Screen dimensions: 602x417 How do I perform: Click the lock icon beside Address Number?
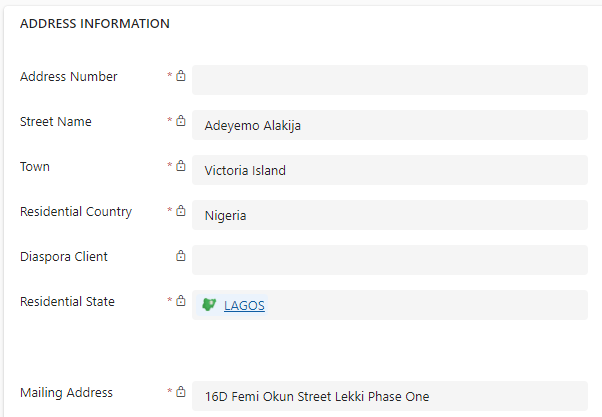pos(181,76)
